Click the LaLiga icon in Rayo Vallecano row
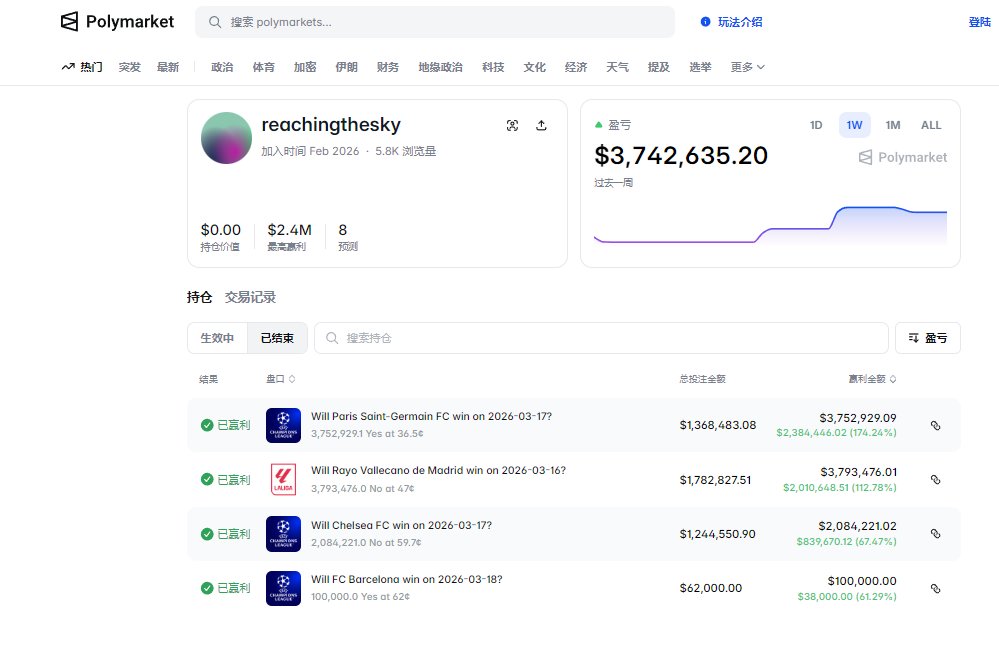The image size is (999, 648). (284, 480)
